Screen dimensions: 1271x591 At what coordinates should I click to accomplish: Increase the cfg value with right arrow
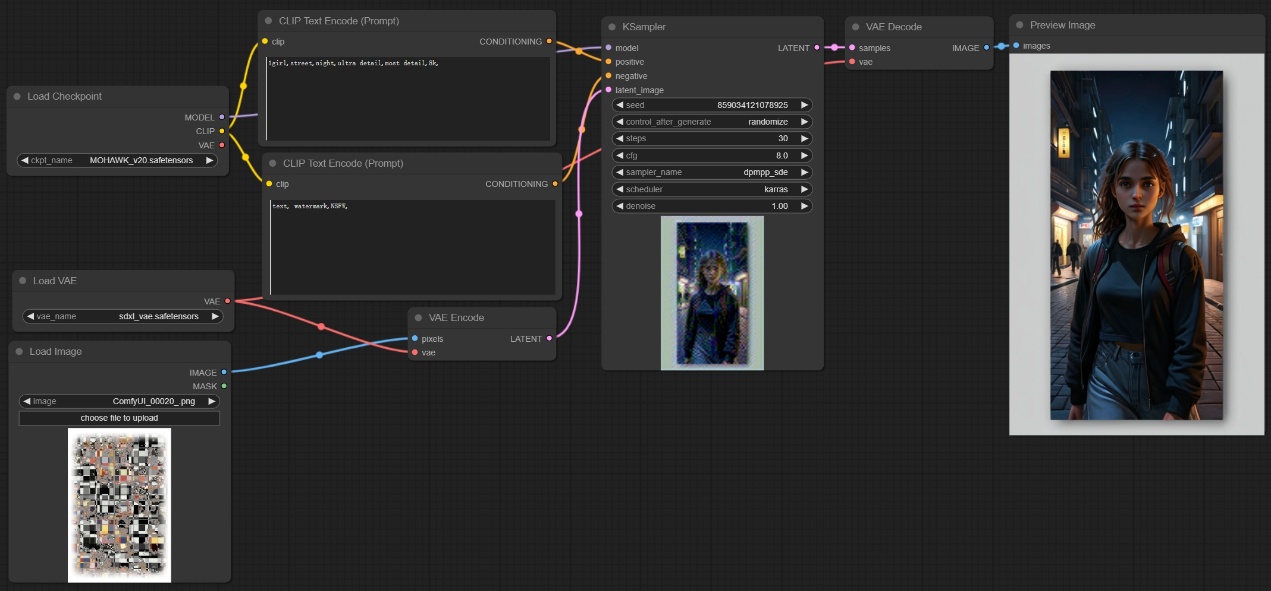tap(804, 156)
